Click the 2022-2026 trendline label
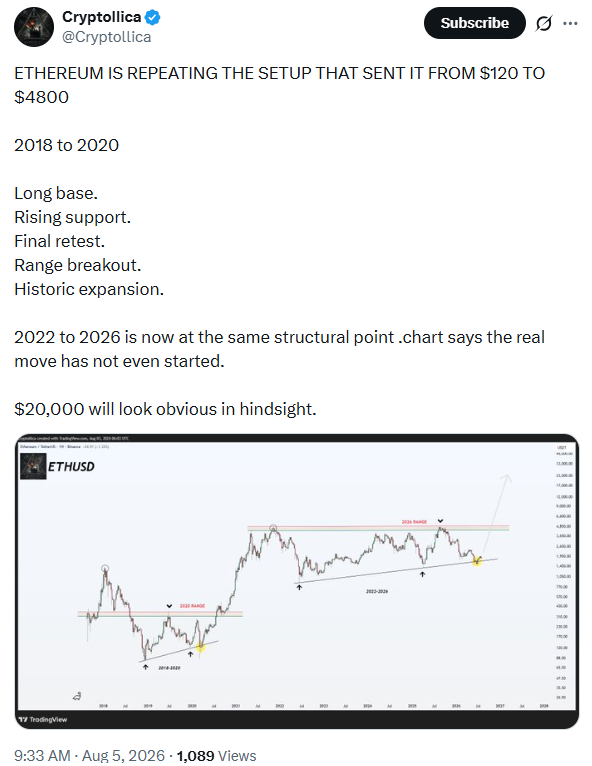Viewport: 592px width, 766px height. (377, 591)
